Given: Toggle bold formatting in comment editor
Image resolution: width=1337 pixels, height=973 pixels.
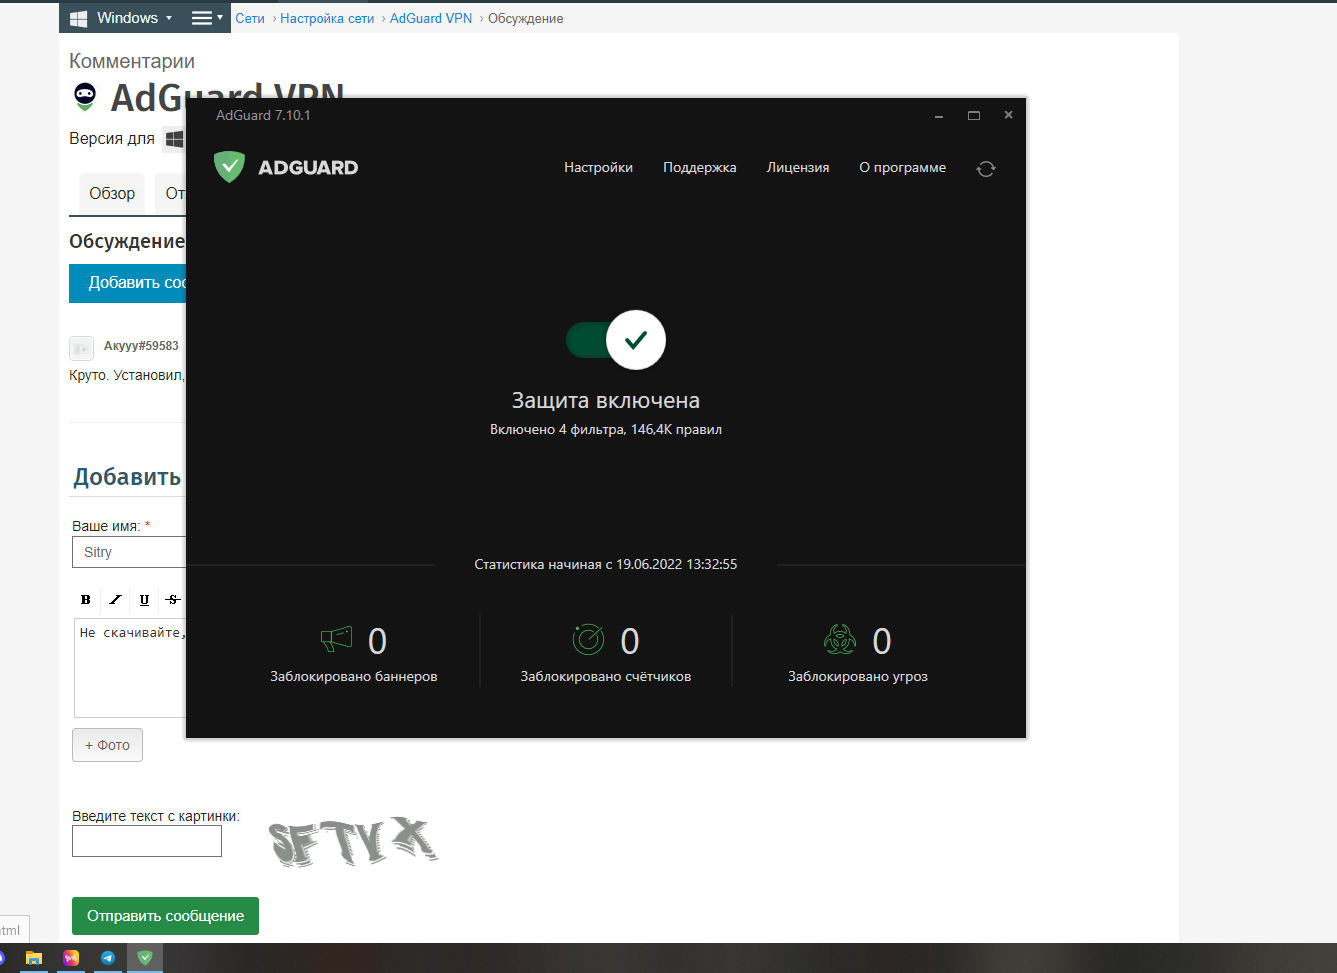Looking at the screenshot, I should (x=86, y=600).
